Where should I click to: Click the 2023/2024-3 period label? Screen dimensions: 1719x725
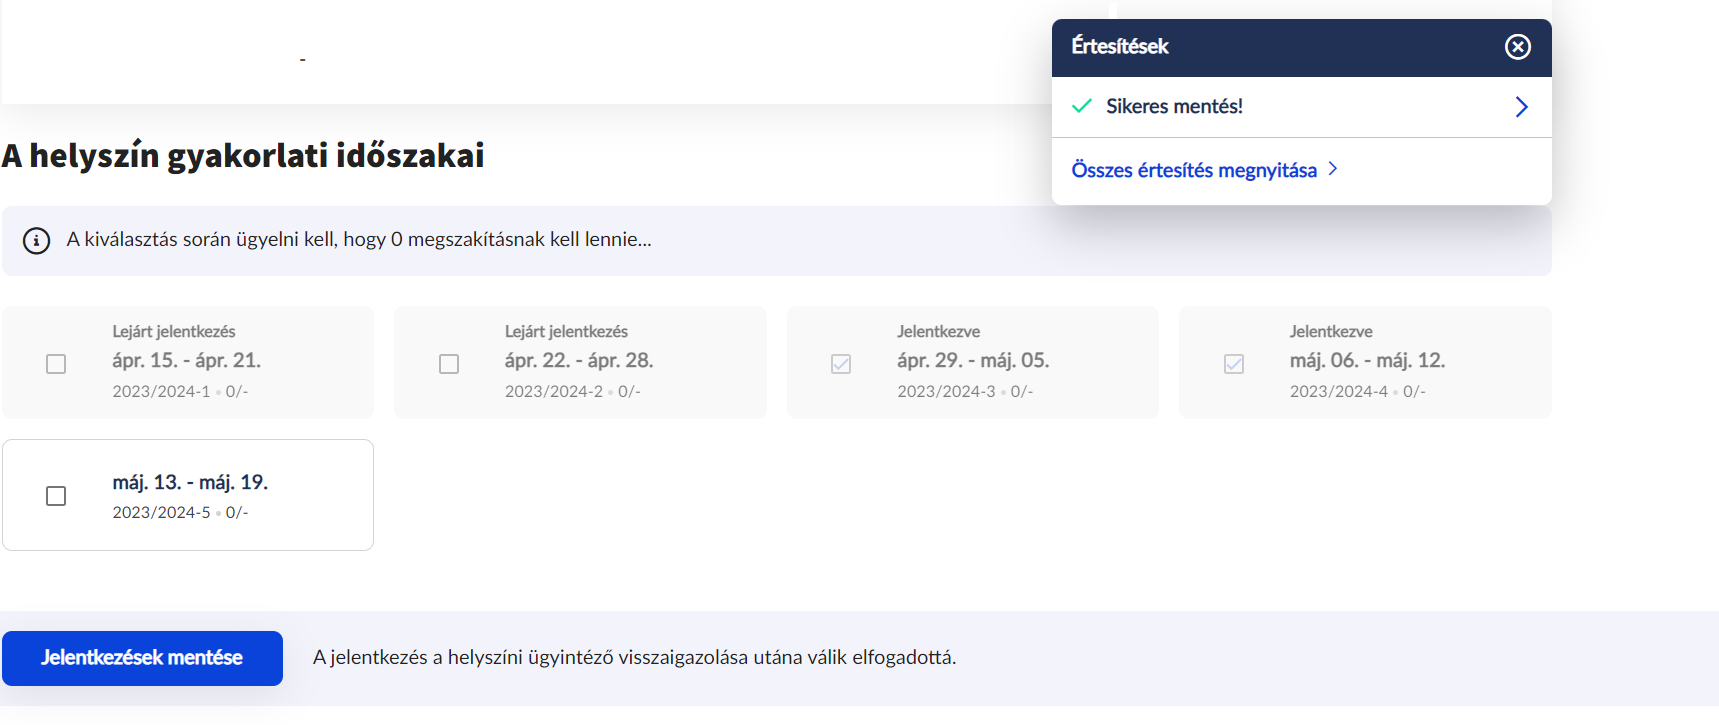point(945,392)
